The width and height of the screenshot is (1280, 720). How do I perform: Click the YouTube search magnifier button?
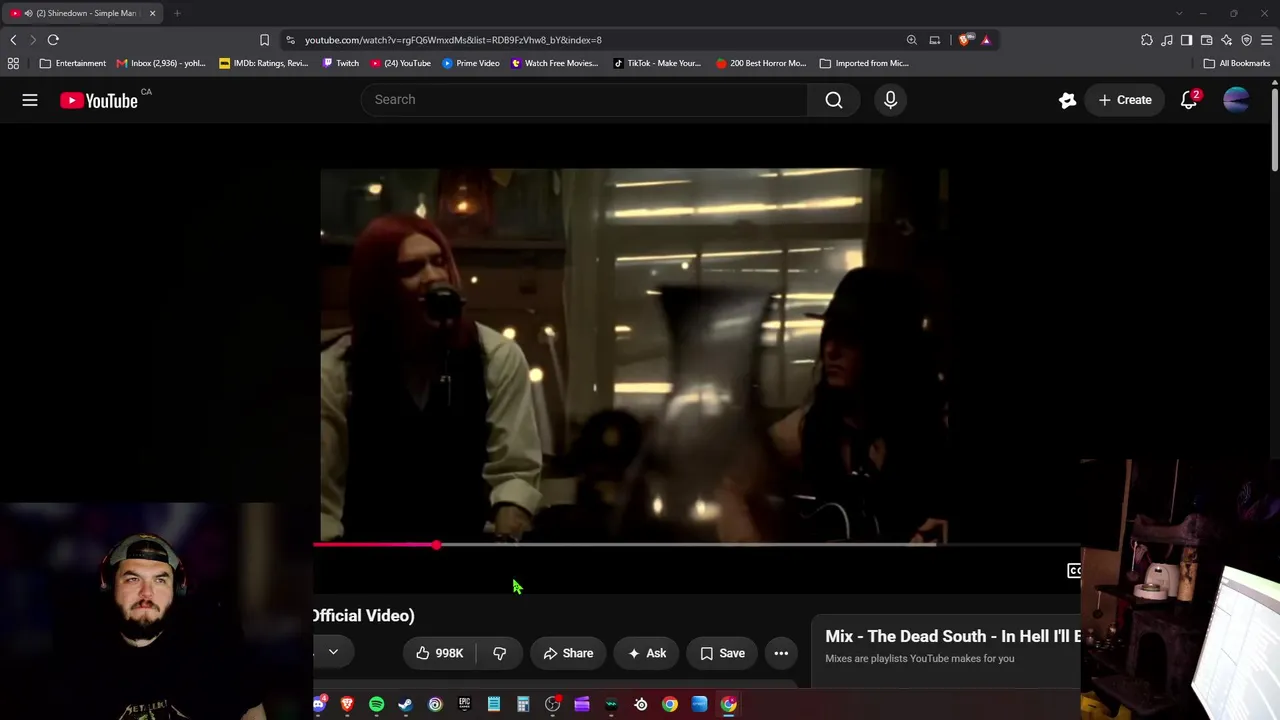point(834,100)
